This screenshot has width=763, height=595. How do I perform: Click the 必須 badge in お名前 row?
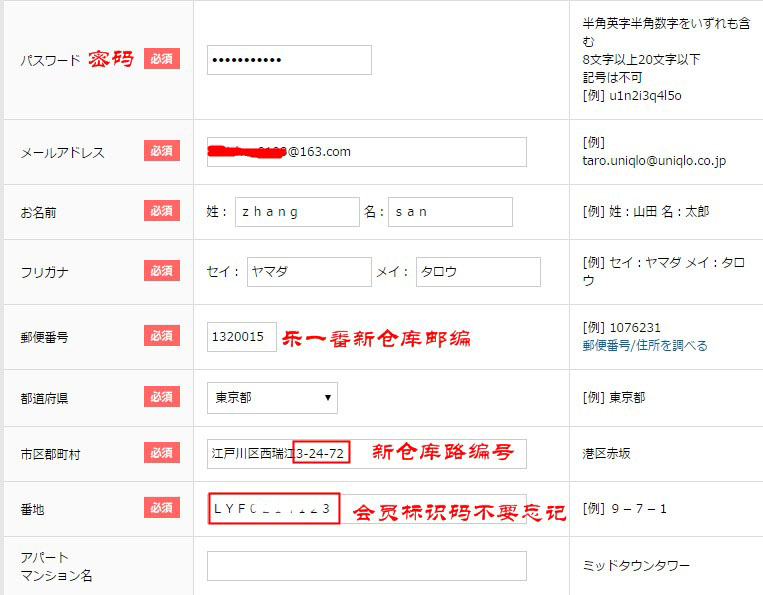[162, 211]
